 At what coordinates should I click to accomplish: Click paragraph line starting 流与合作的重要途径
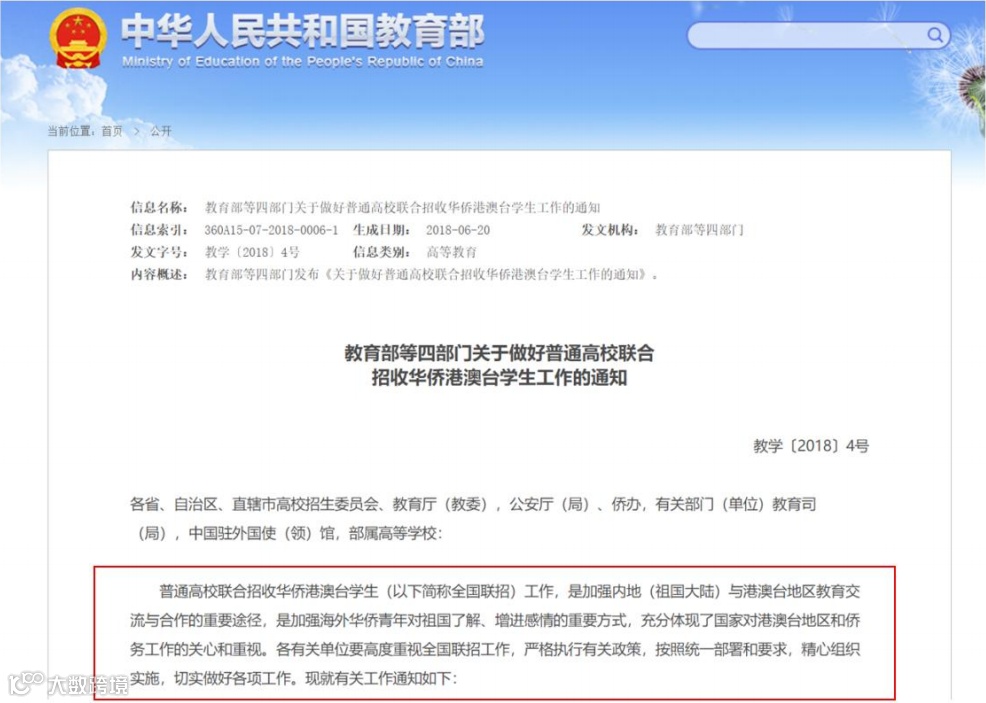tap(495, 621)
